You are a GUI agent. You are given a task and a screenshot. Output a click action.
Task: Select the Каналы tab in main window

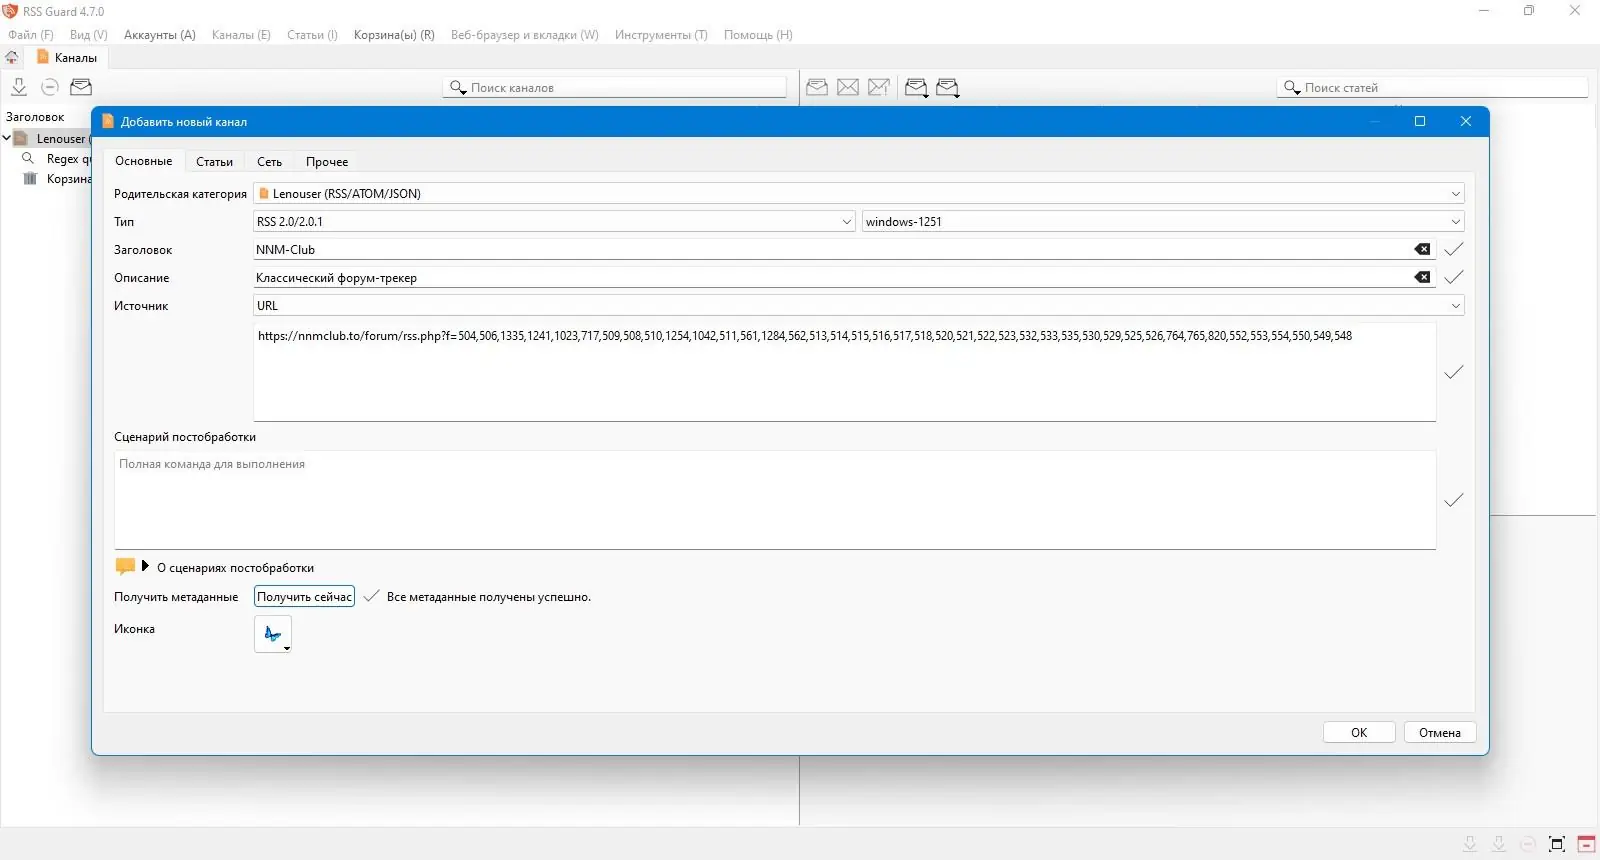pyautogui.click(x=67, y=58)
